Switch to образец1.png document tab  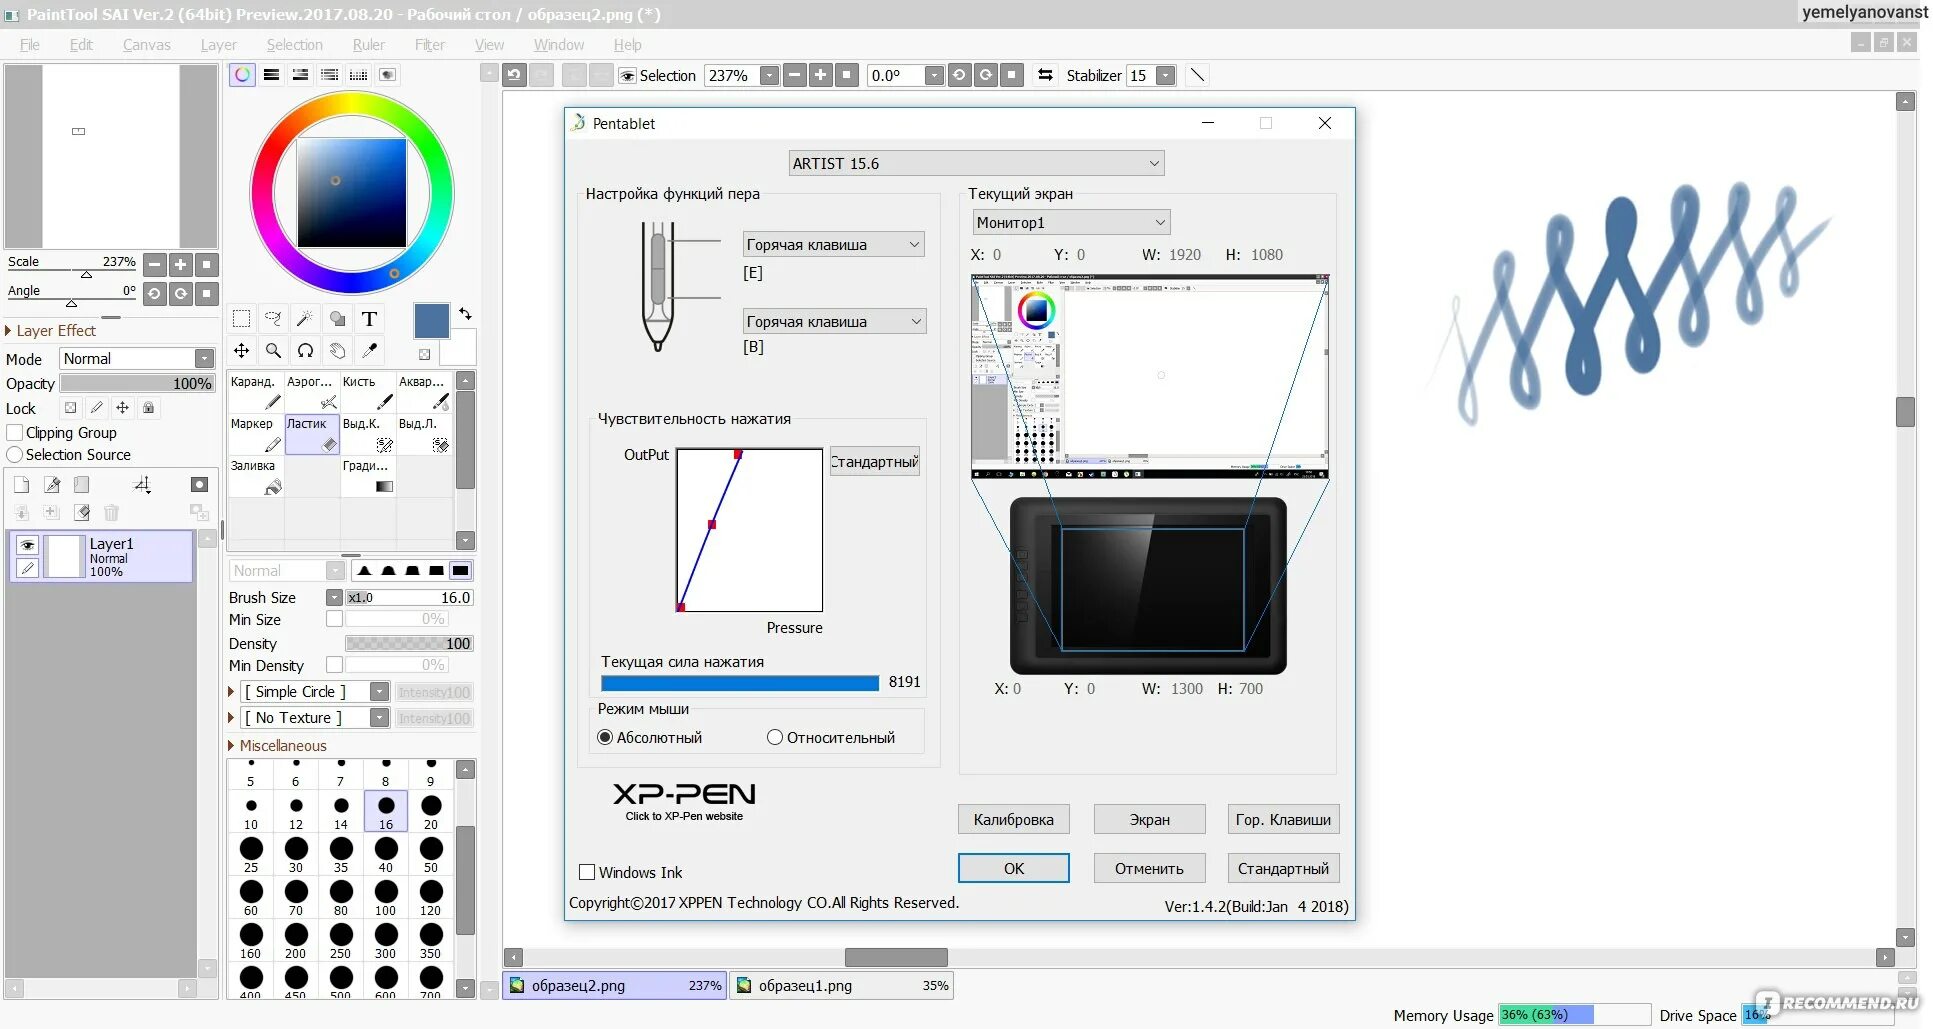(841, 985)
